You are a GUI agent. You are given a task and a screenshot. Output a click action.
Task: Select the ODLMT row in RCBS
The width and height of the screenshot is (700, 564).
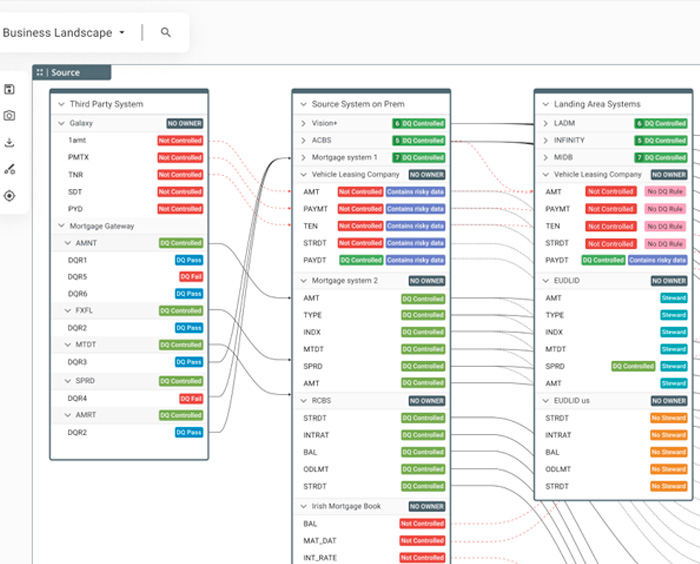coord(371,469)
